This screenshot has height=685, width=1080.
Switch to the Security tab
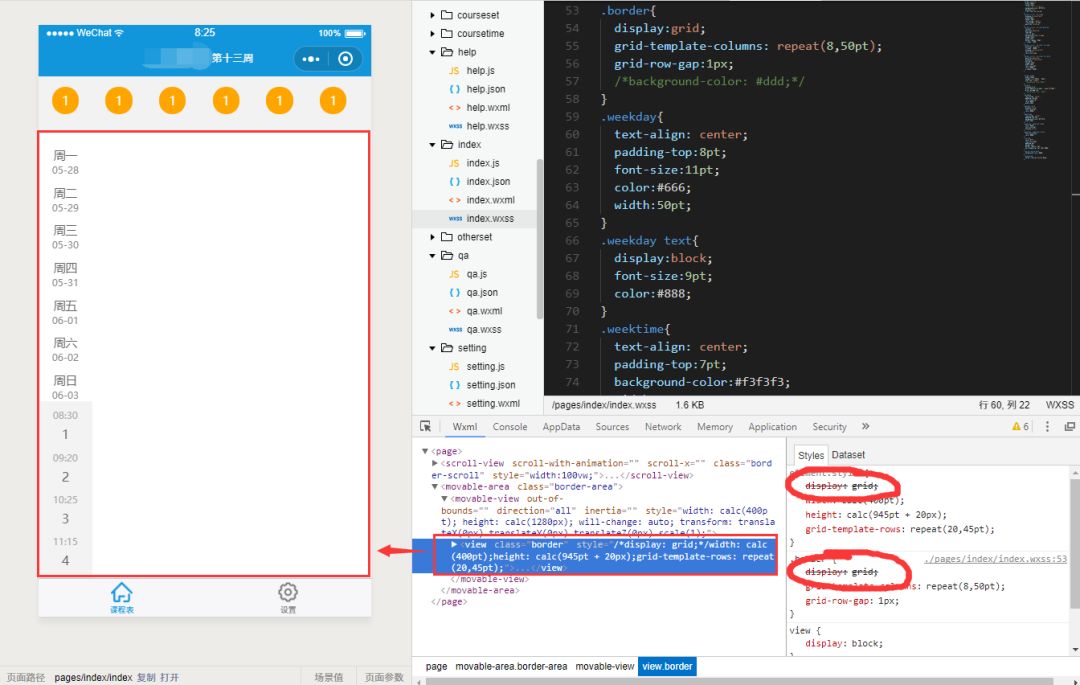829,427
